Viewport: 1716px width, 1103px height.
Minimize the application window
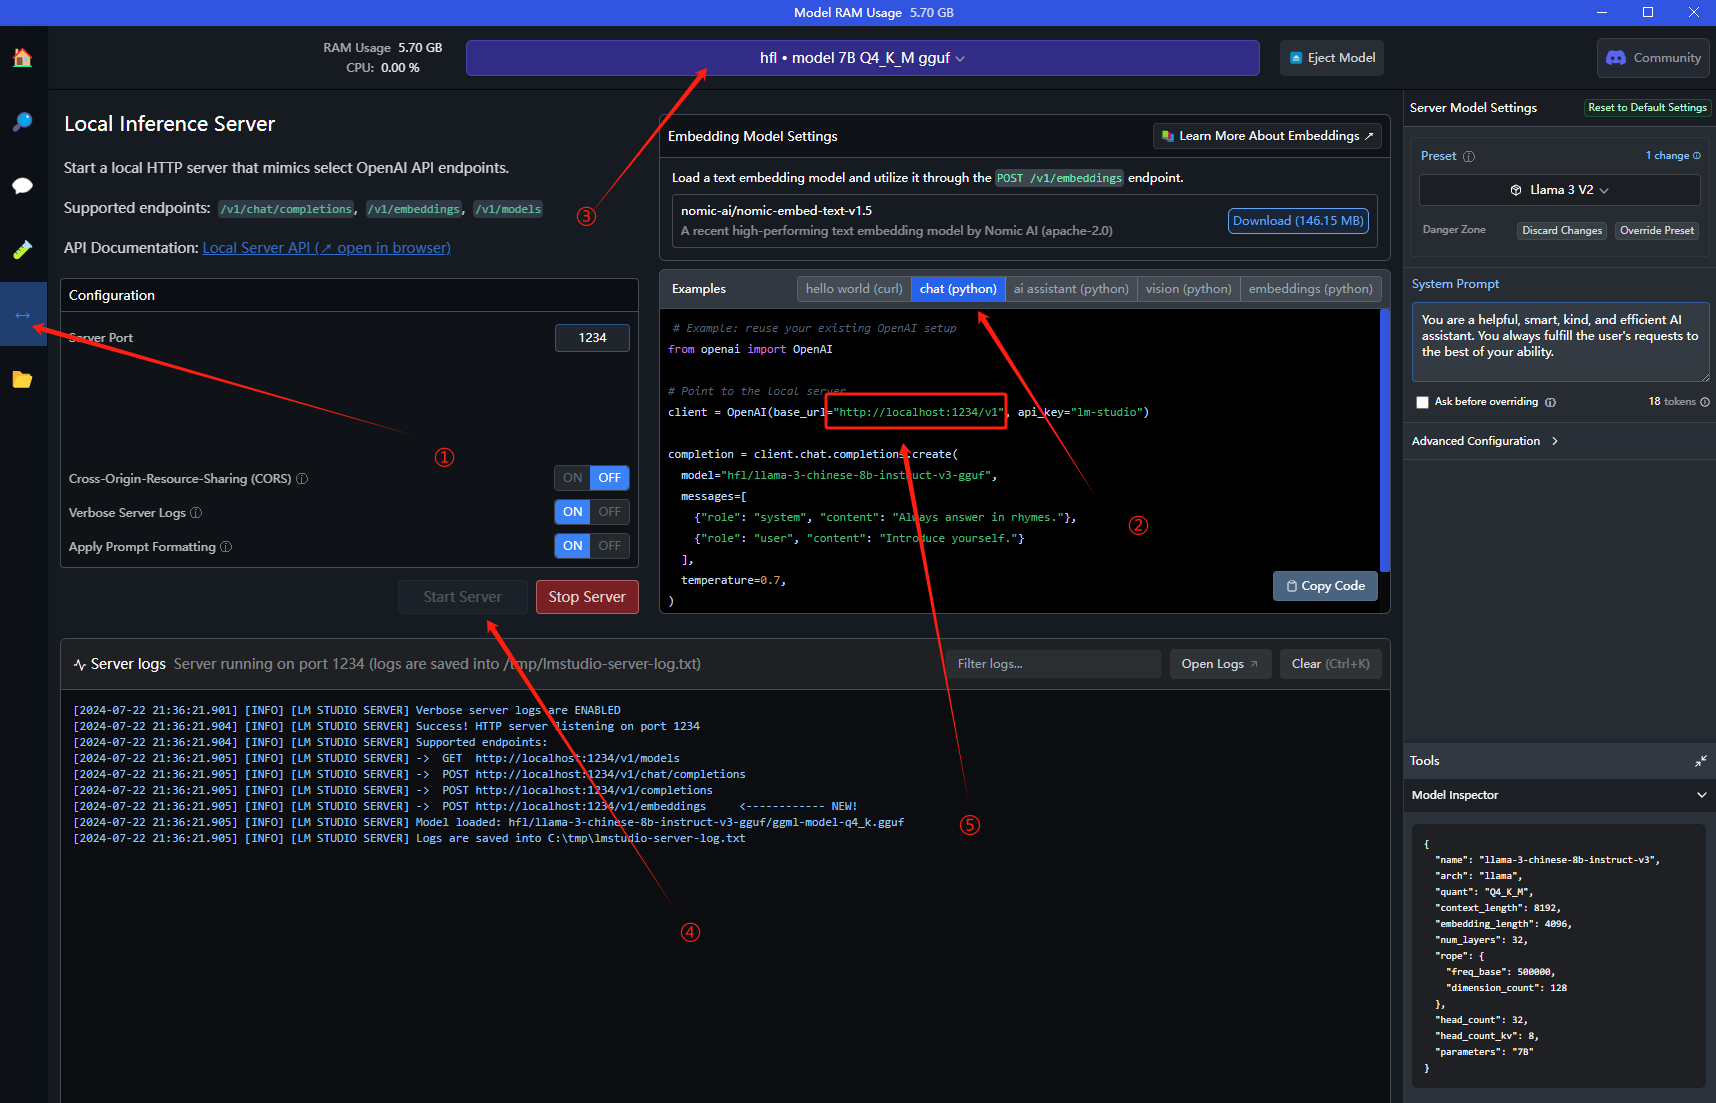click(1602, 12)
